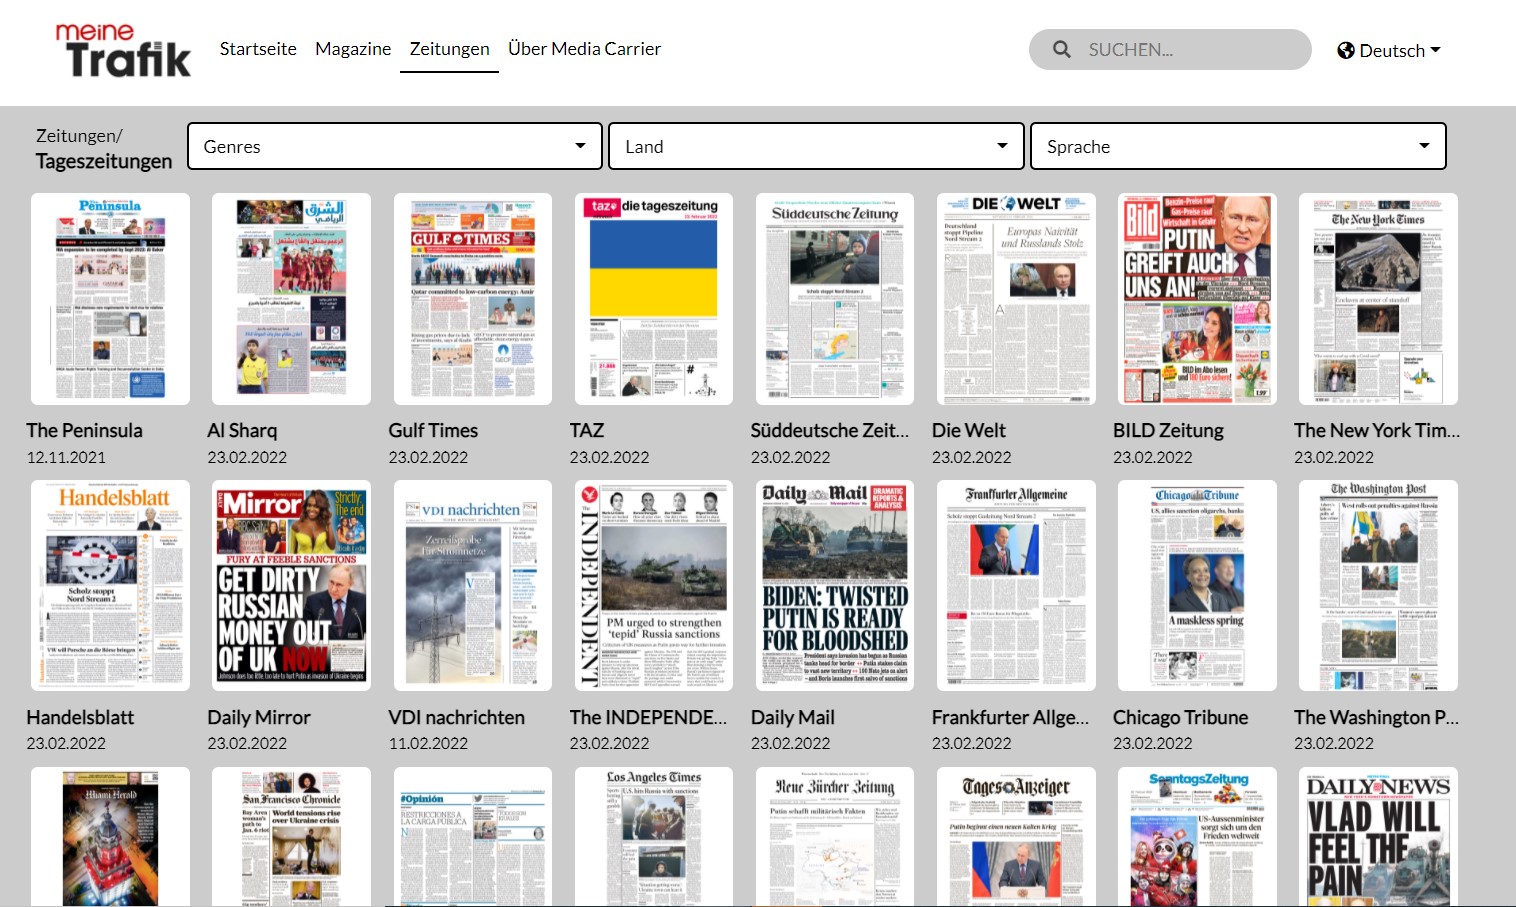Click The New York Tim... title link

1377,430
